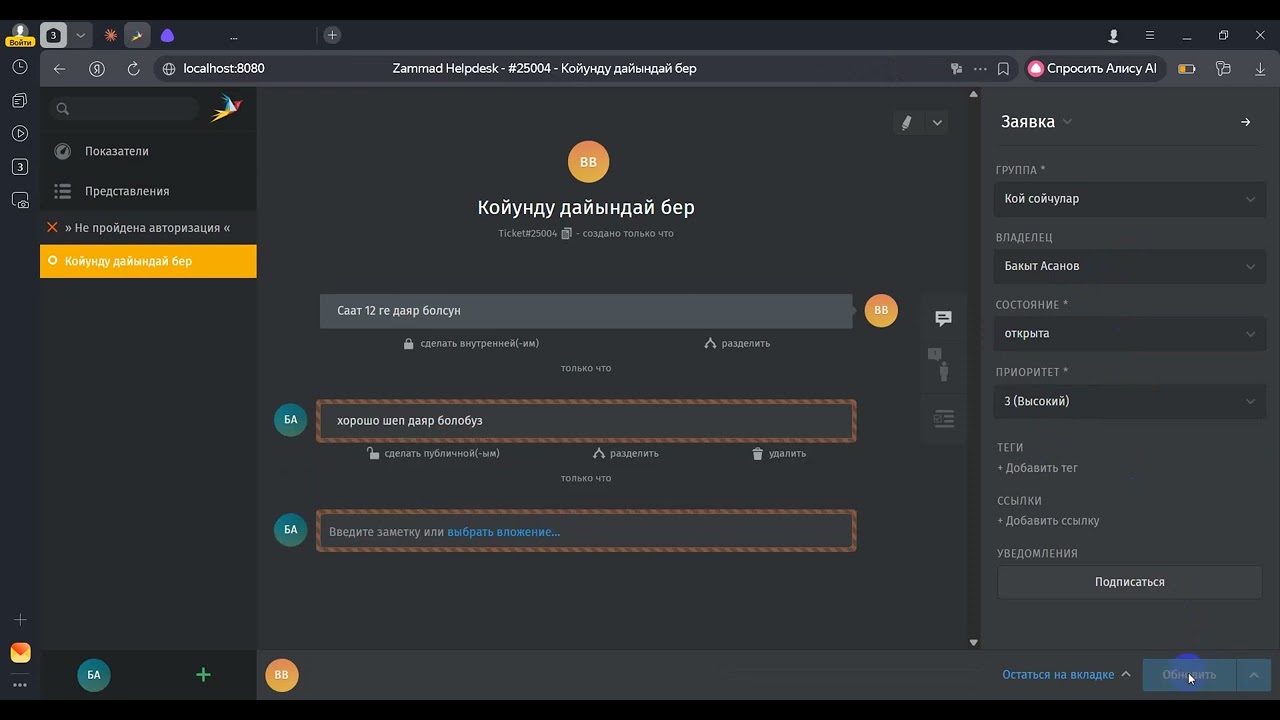Image resolution: width=1280 pixels, height=720 pixels.
Task: Open the "Не пройдена авторизация" sidebar tab
Action: [x=148, y=228]
